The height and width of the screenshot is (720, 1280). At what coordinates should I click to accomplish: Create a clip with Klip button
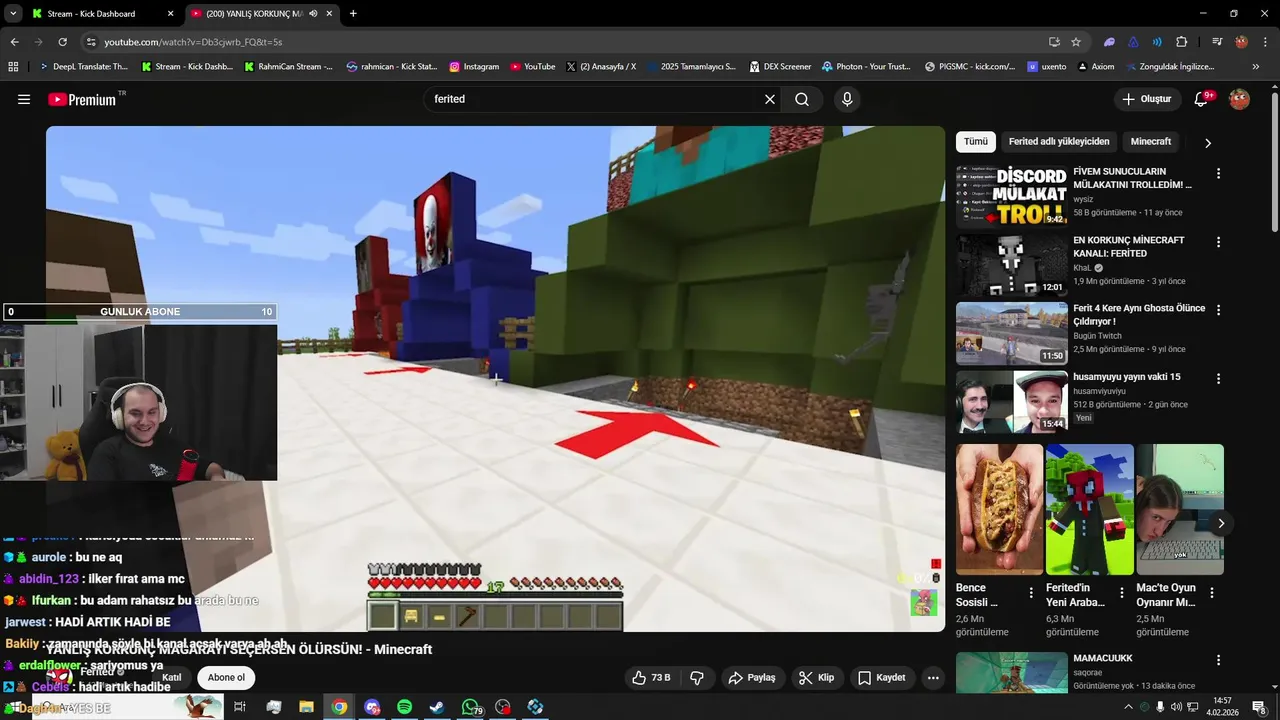click(816, 677)
